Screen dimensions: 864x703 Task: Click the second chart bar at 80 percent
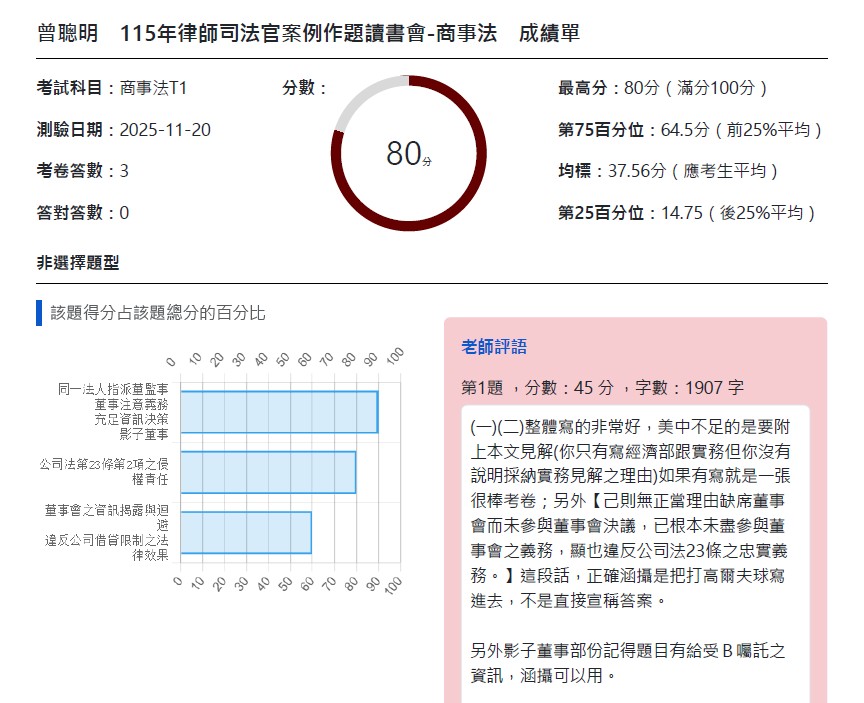(267, 472)
